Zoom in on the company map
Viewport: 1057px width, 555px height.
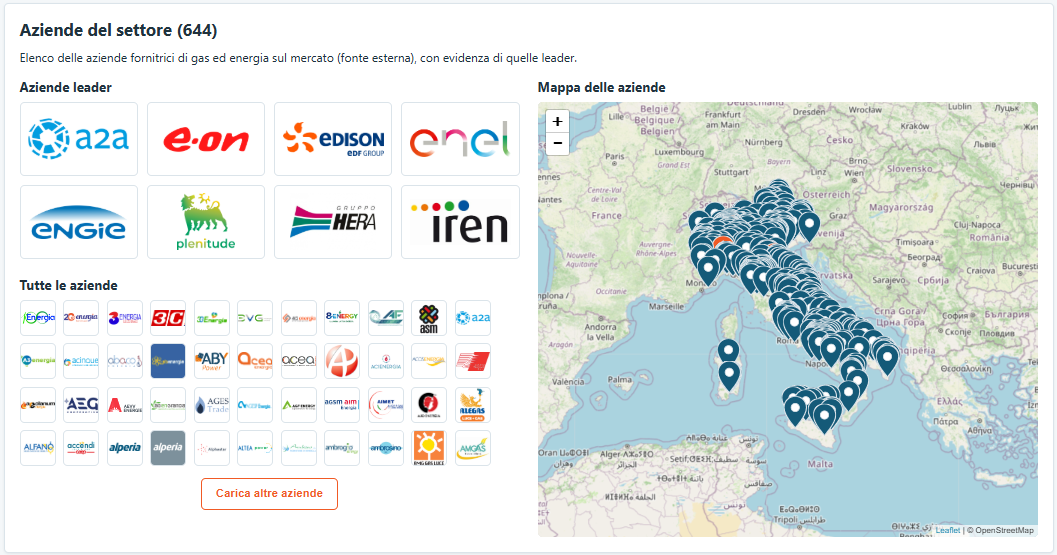click(557, 121)
